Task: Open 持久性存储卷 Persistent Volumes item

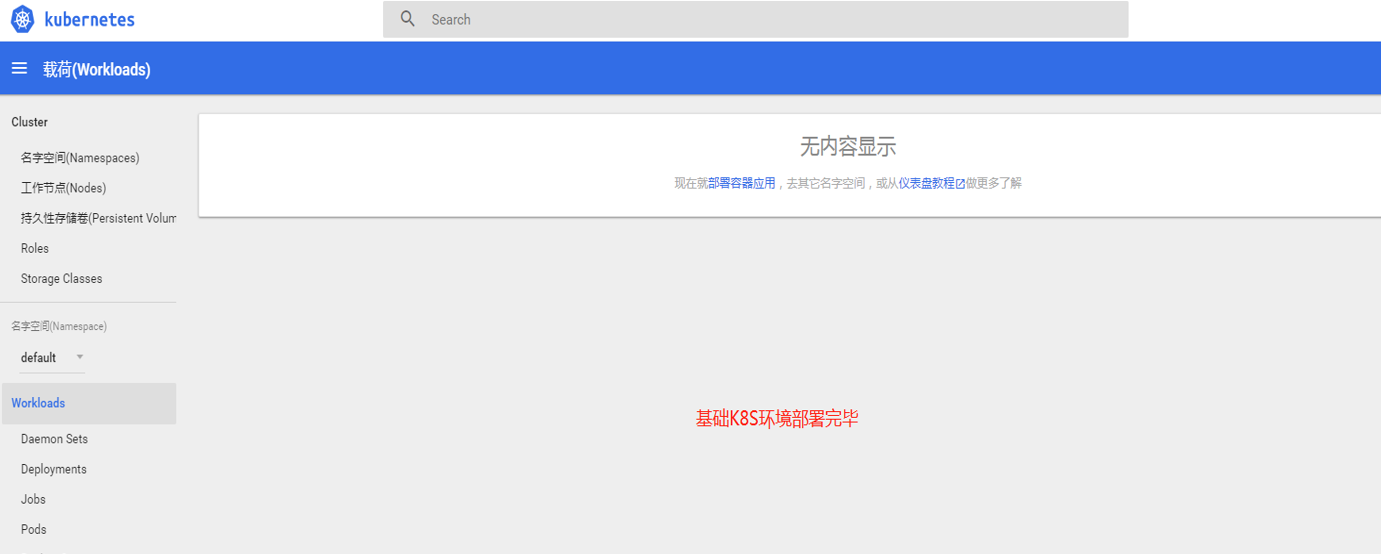Action: click(x=98, y=218)
